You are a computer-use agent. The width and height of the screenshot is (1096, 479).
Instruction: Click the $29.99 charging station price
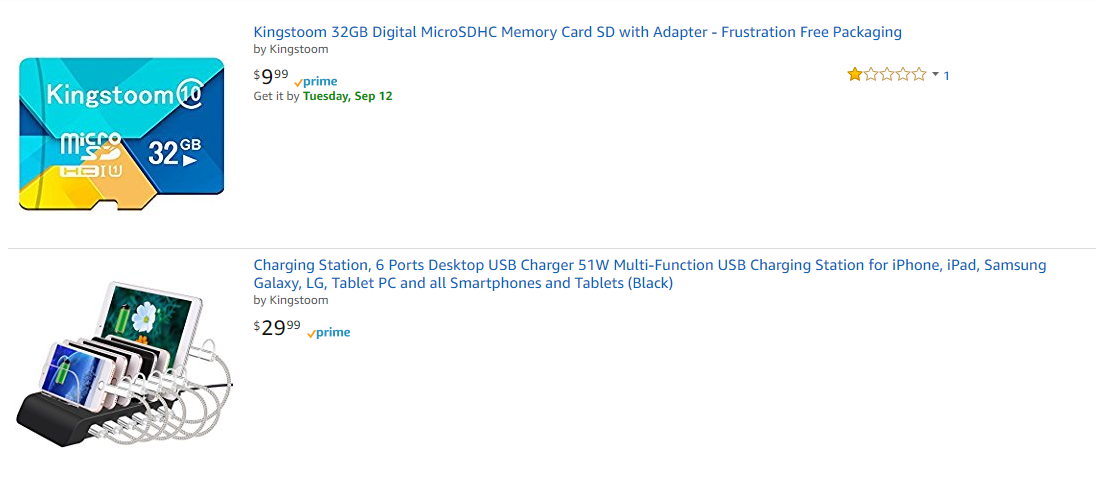tap(277, 327)
